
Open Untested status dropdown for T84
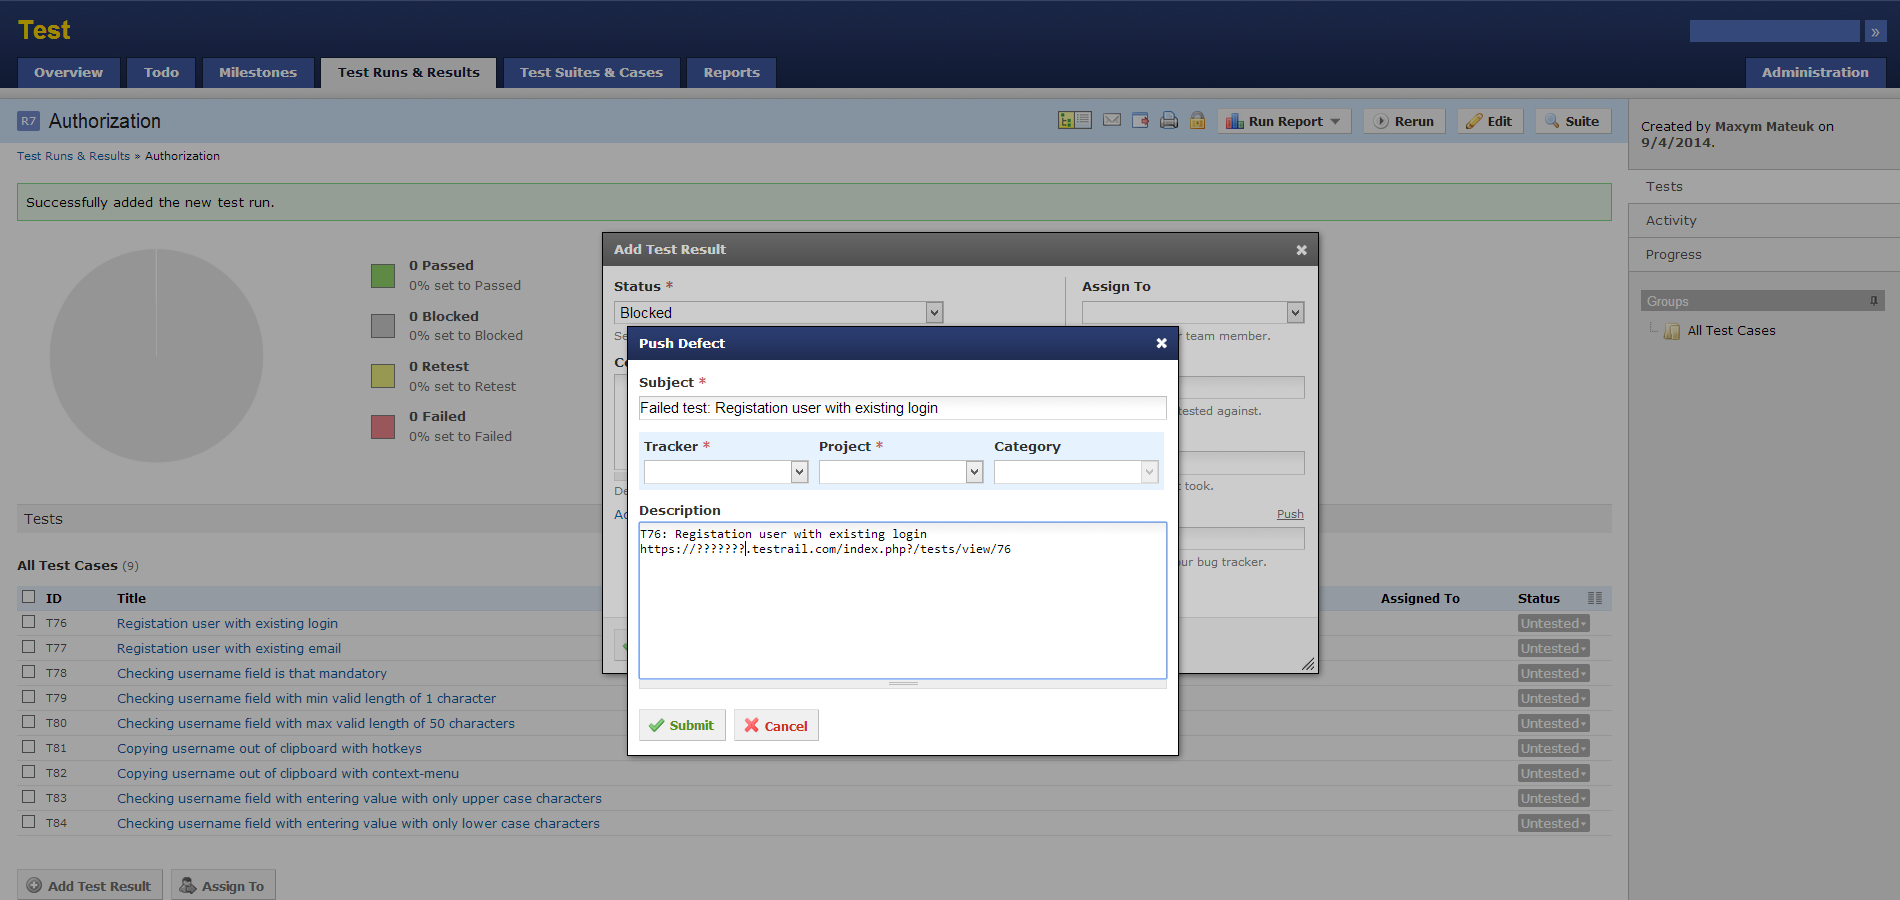pos(1553,823)
